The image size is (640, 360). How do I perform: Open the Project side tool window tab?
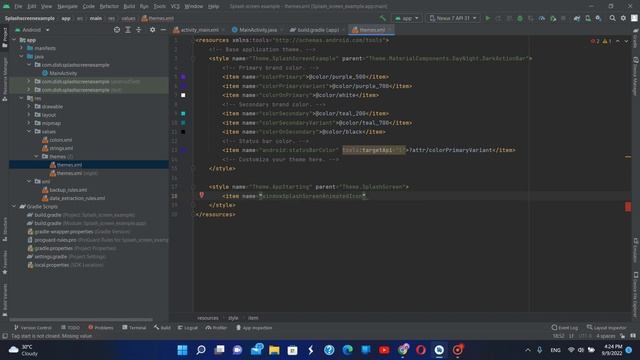(x=4, y=38)
